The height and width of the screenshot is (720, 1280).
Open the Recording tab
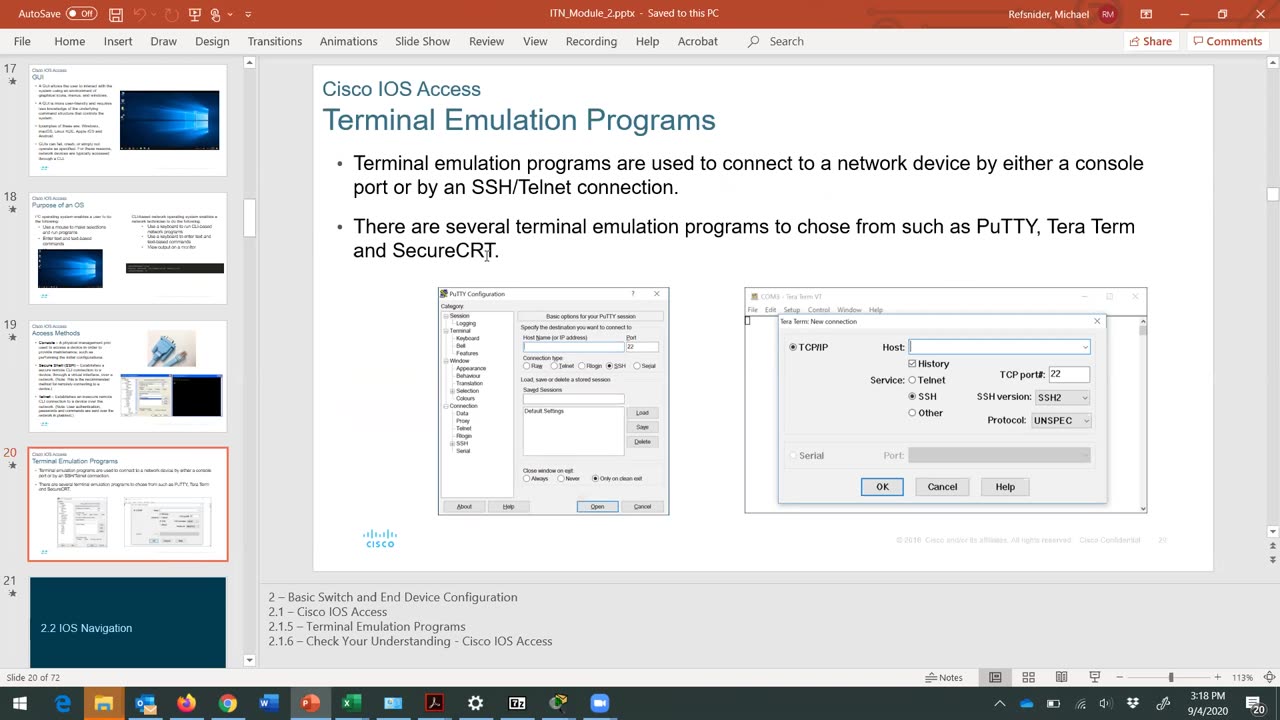(591, 41)
